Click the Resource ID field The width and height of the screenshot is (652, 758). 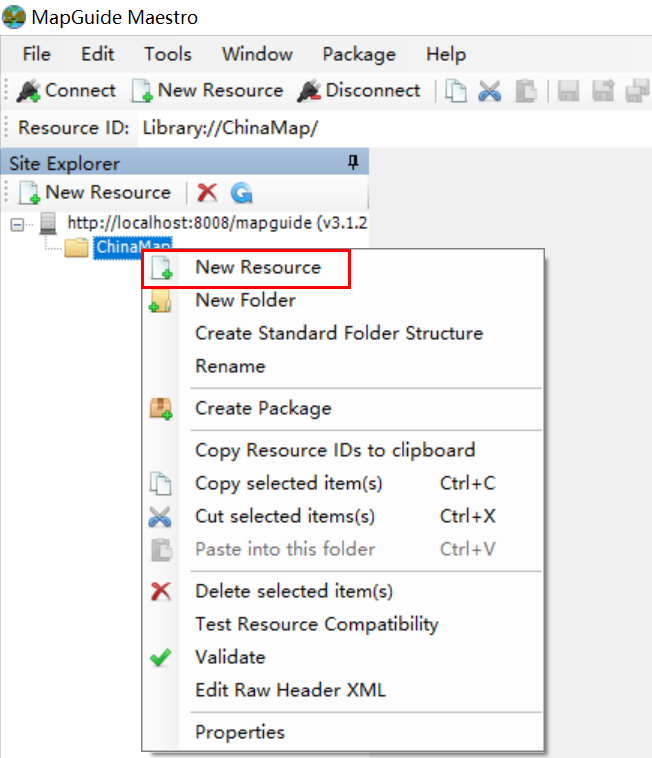[x=394, y=128]
